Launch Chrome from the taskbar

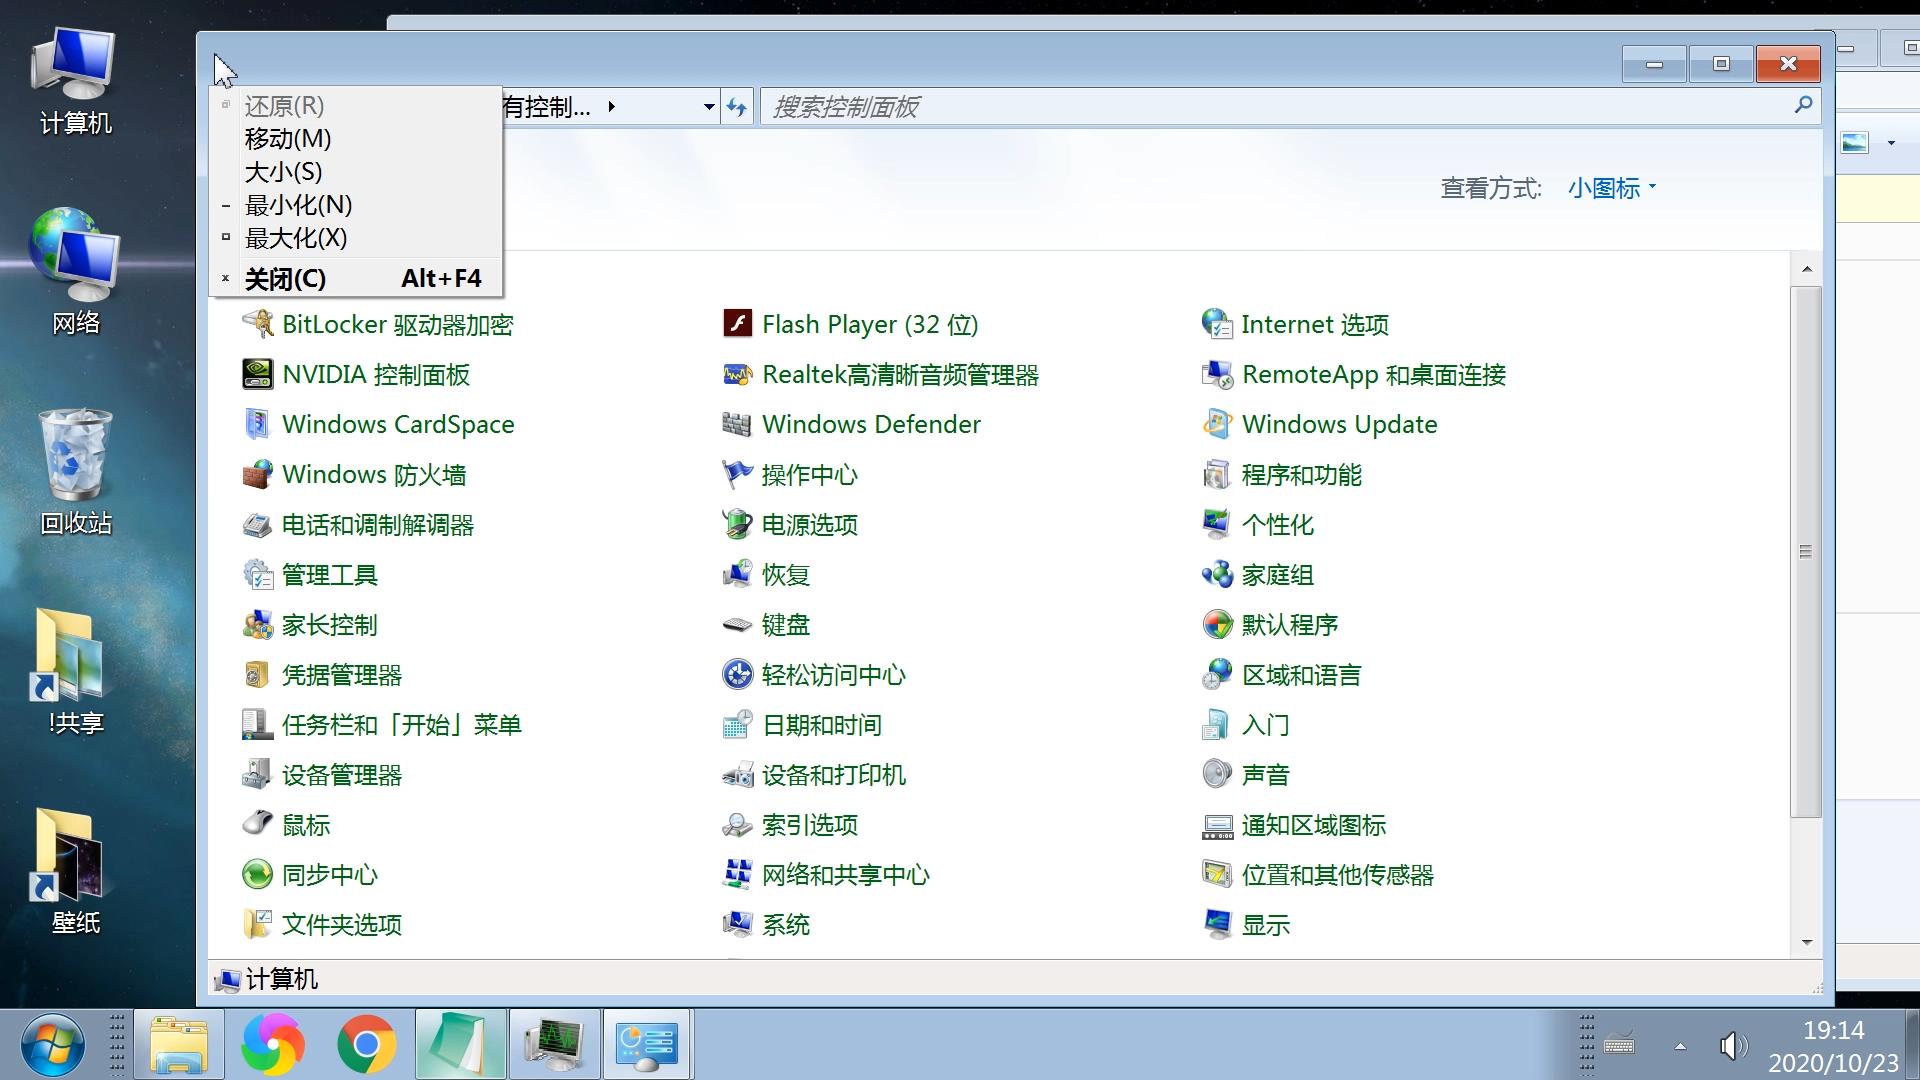[366, 1043]
